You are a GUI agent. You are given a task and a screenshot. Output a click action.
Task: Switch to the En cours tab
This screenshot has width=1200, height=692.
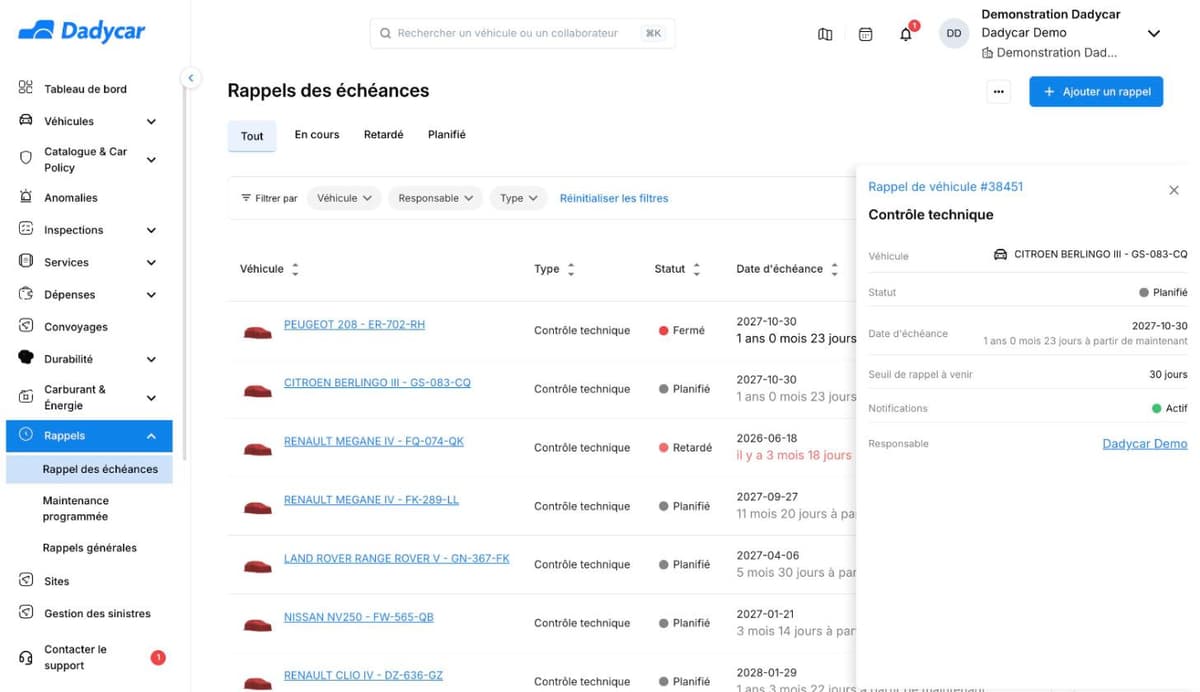[x=317, y=134]
